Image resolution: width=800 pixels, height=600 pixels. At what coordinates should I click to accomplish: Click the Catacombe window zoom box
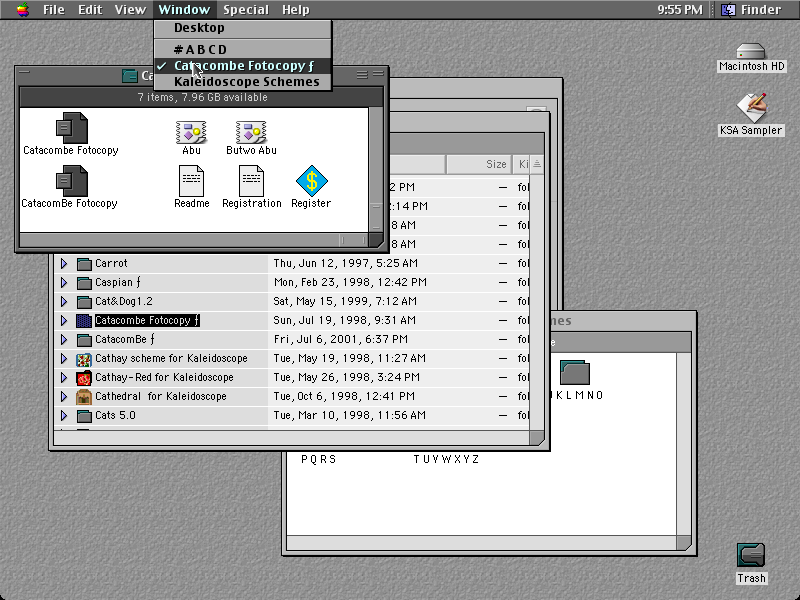[x=362, y=74]
